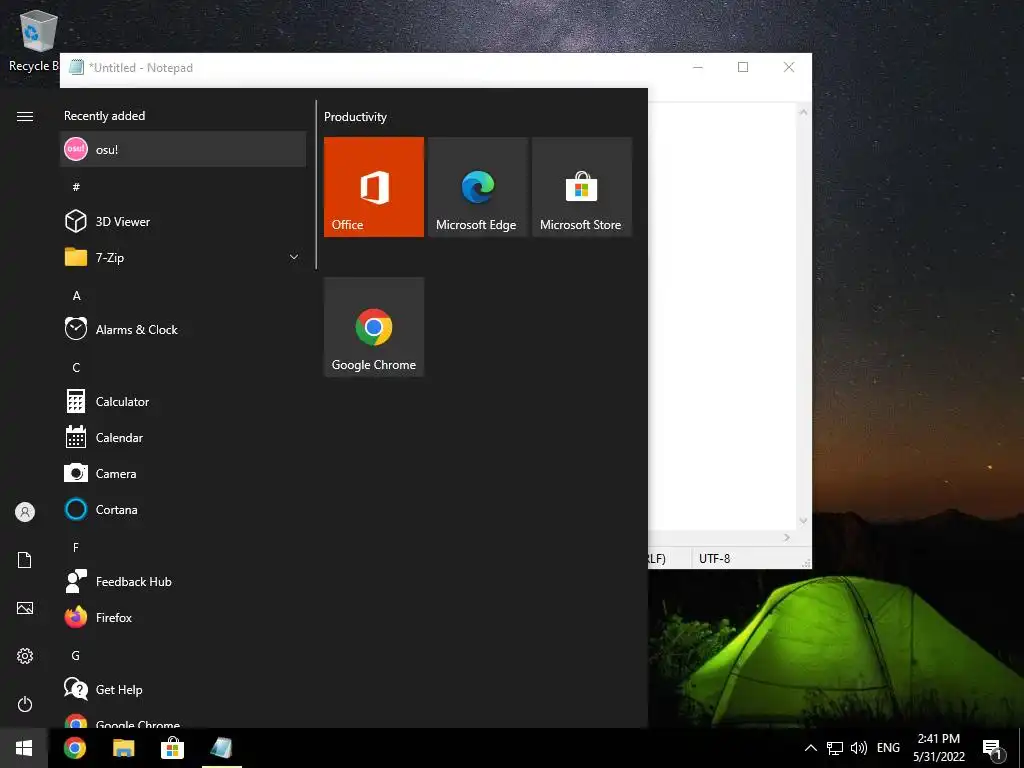Viewport: 1024px width, 768px height.
Task: Click Notepad vertical scrollbar down arrow
Action: [803, 521]
